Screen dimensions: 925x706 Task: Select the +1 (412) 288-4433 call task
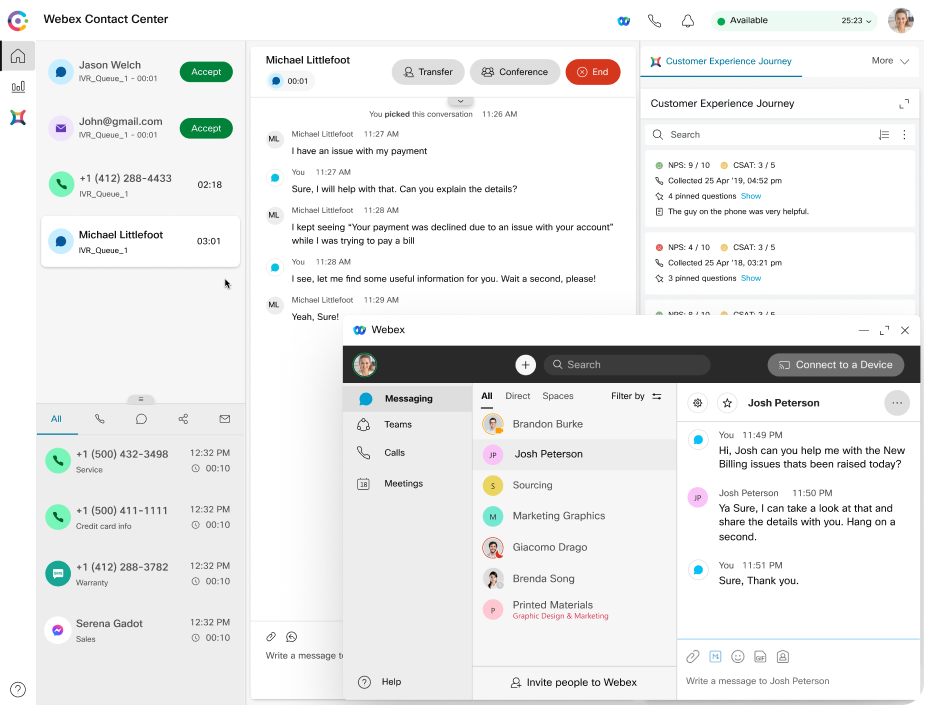click(140, 185)
